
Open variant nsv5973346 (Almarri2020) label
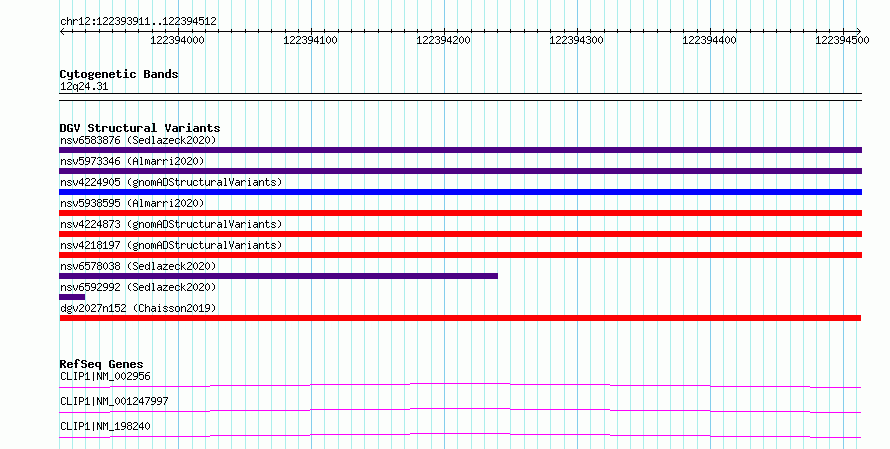(x=132, y=161)
